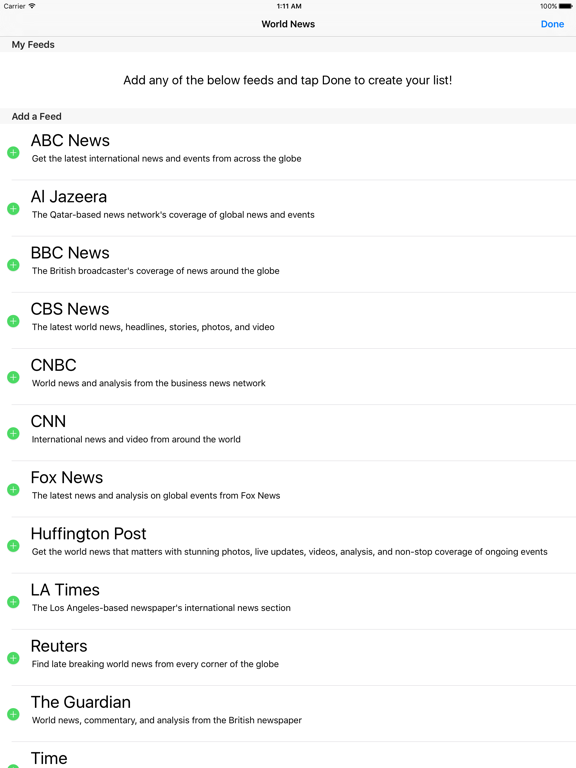Tap Done to save the feed list
This screenshot has height=768, width=576.
552,24
